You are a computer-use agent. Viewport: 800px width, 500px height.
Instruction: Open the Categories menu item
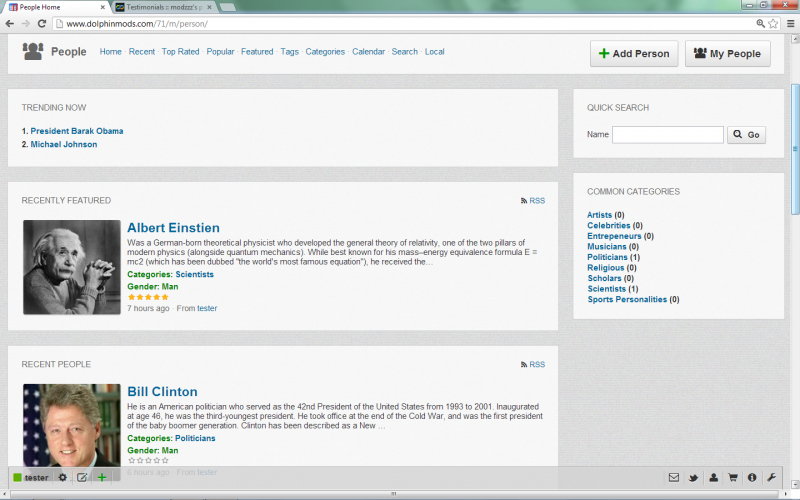click(325, 52)
